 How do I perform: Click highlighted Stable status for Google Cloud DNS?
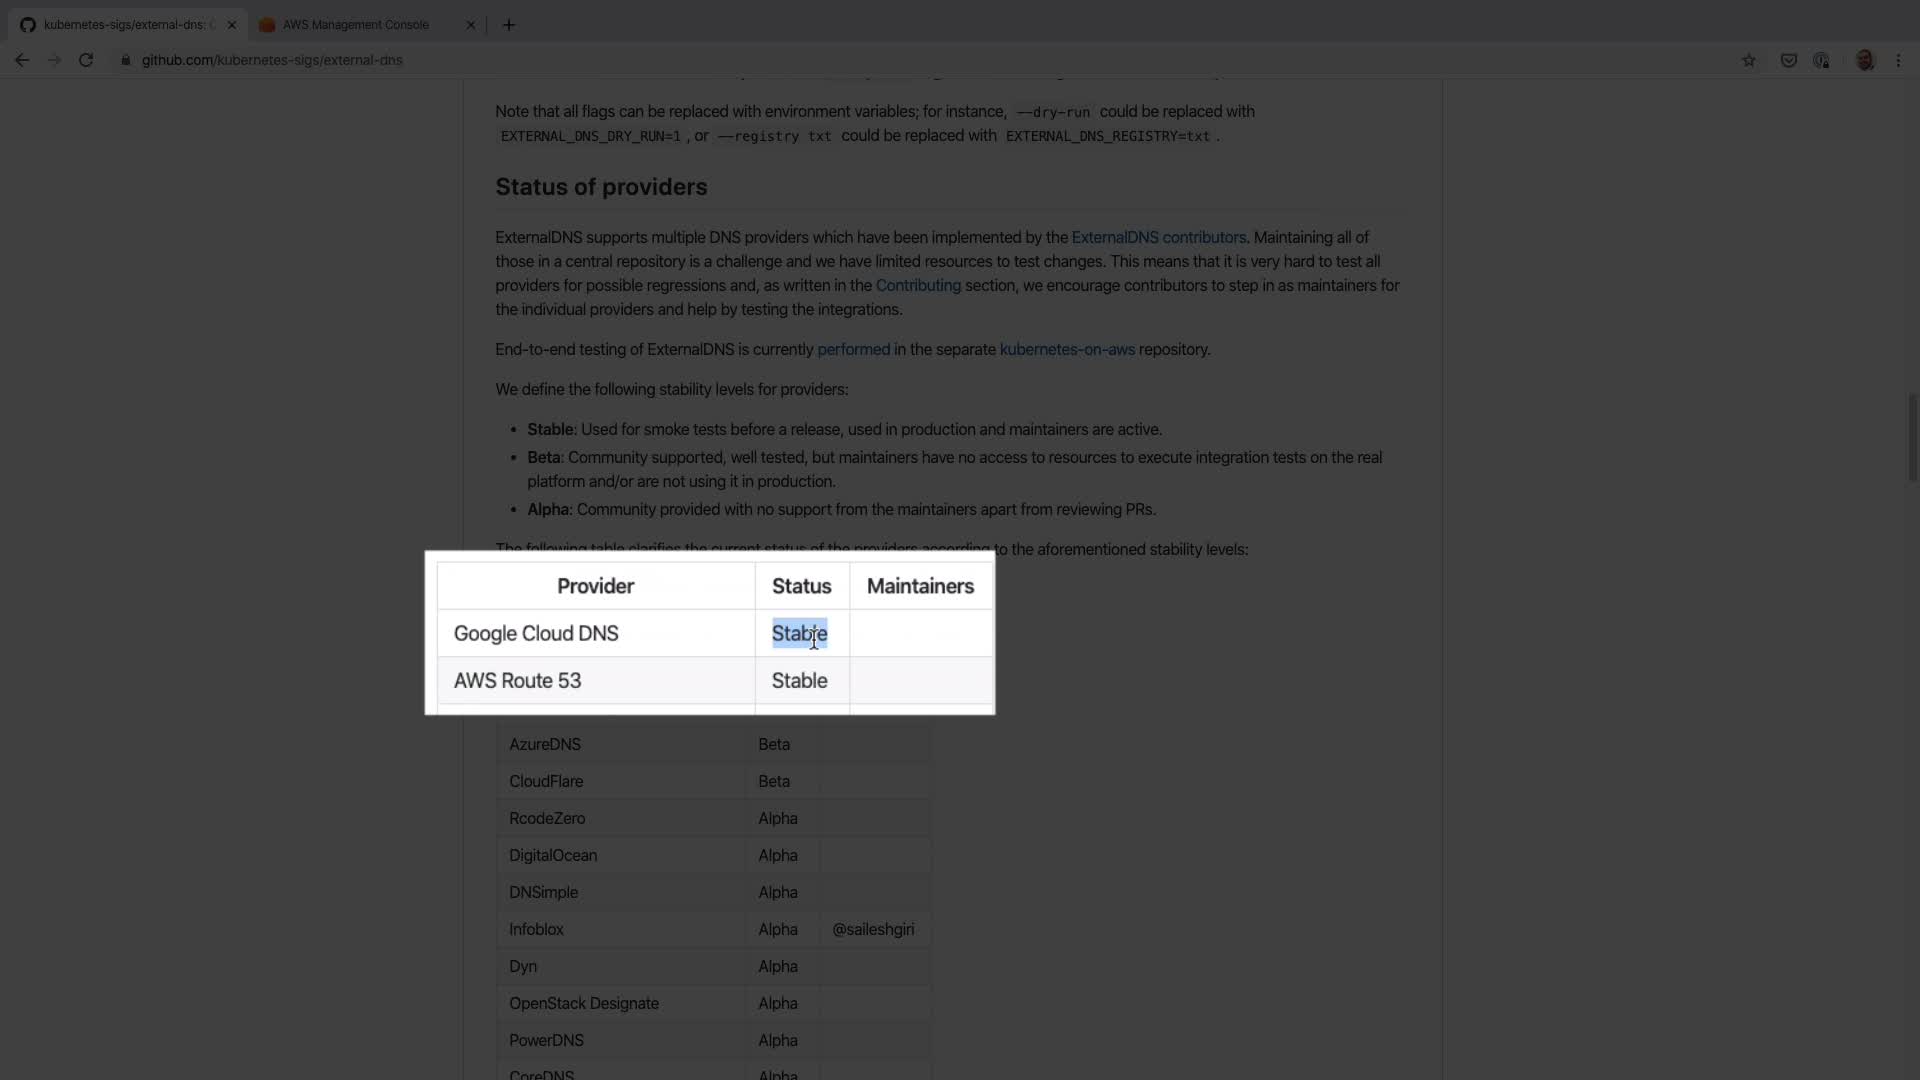(799, 634)
